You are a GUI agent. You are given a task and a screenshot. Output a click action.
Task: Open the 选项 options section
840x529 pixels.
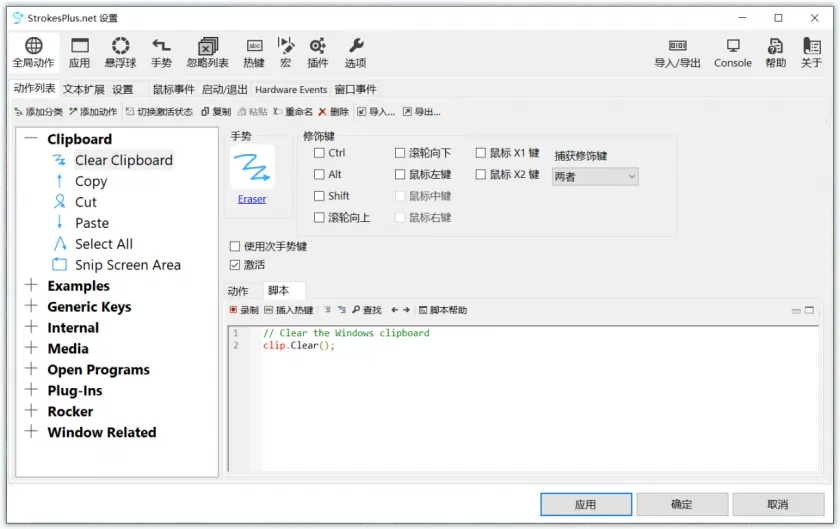click(x=355, y=53)
